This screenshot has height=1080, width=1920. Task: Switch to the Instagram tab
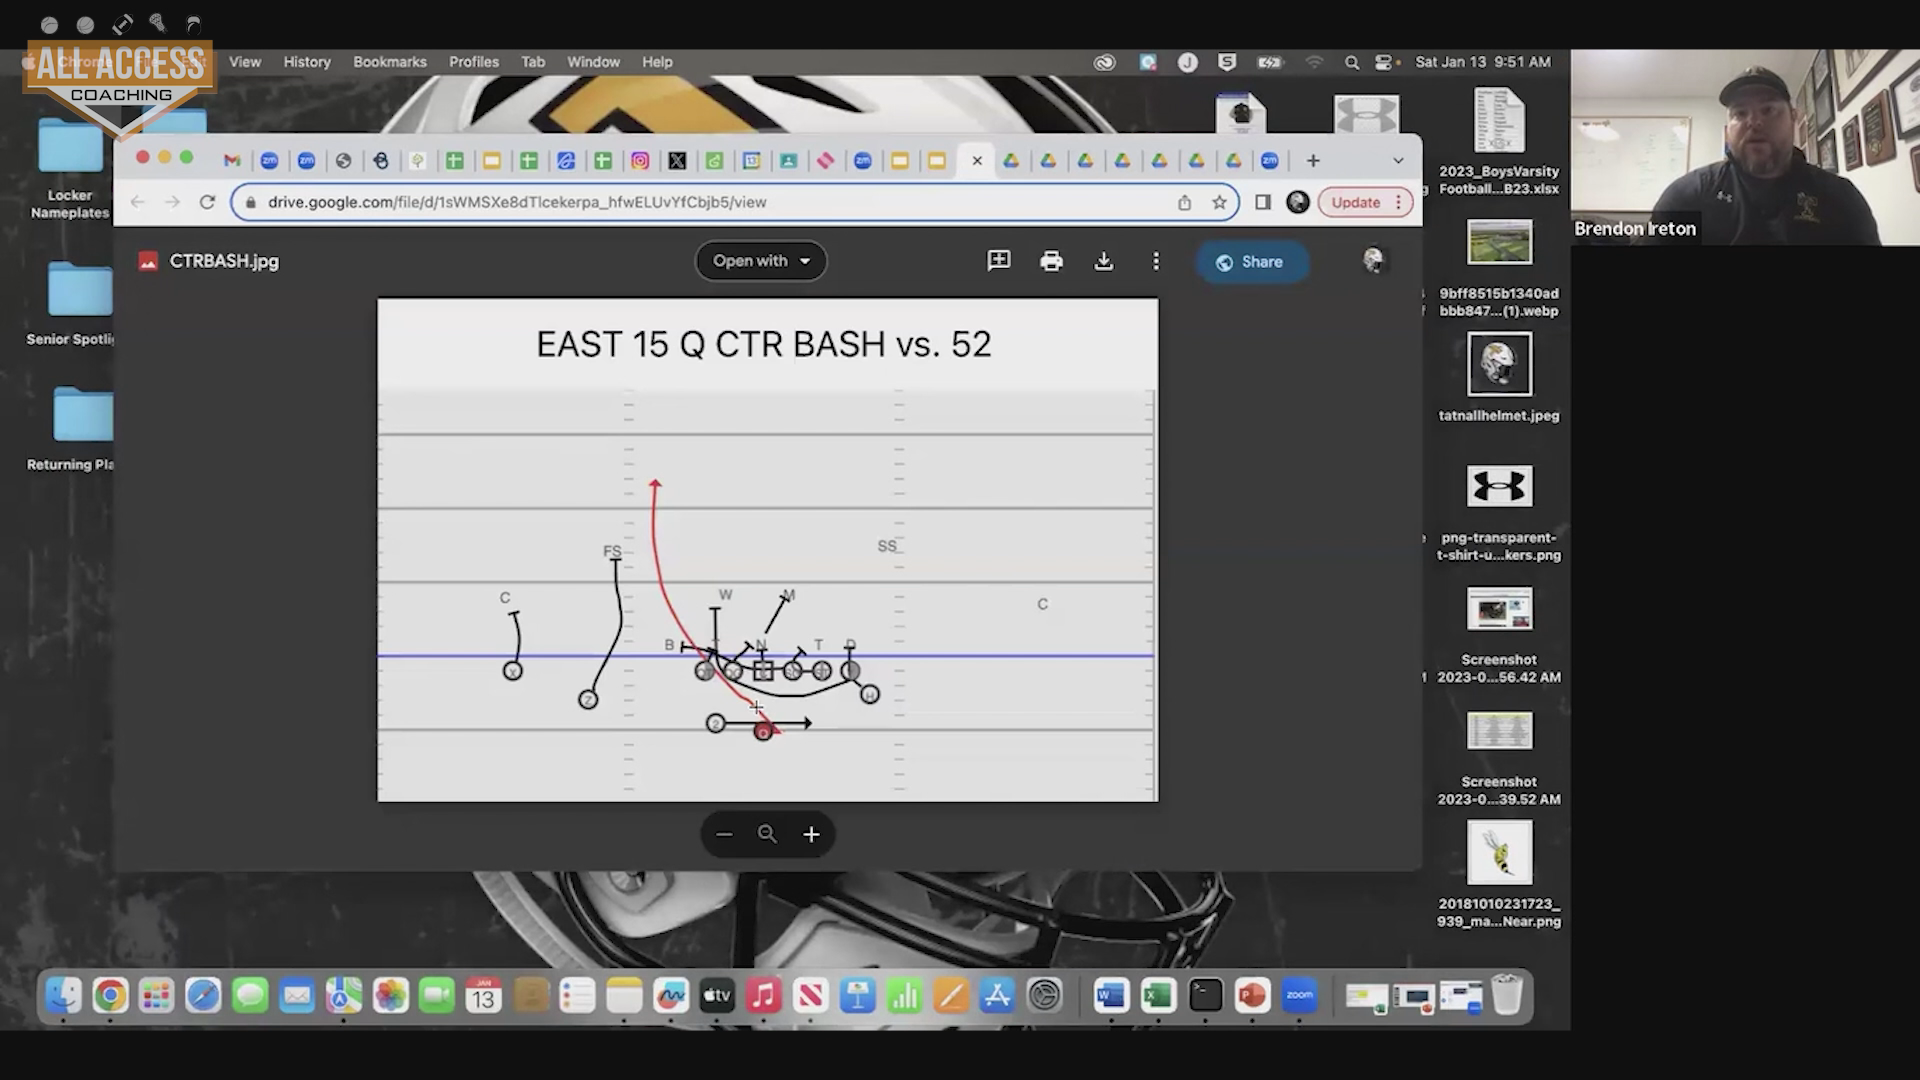(640, 161)
